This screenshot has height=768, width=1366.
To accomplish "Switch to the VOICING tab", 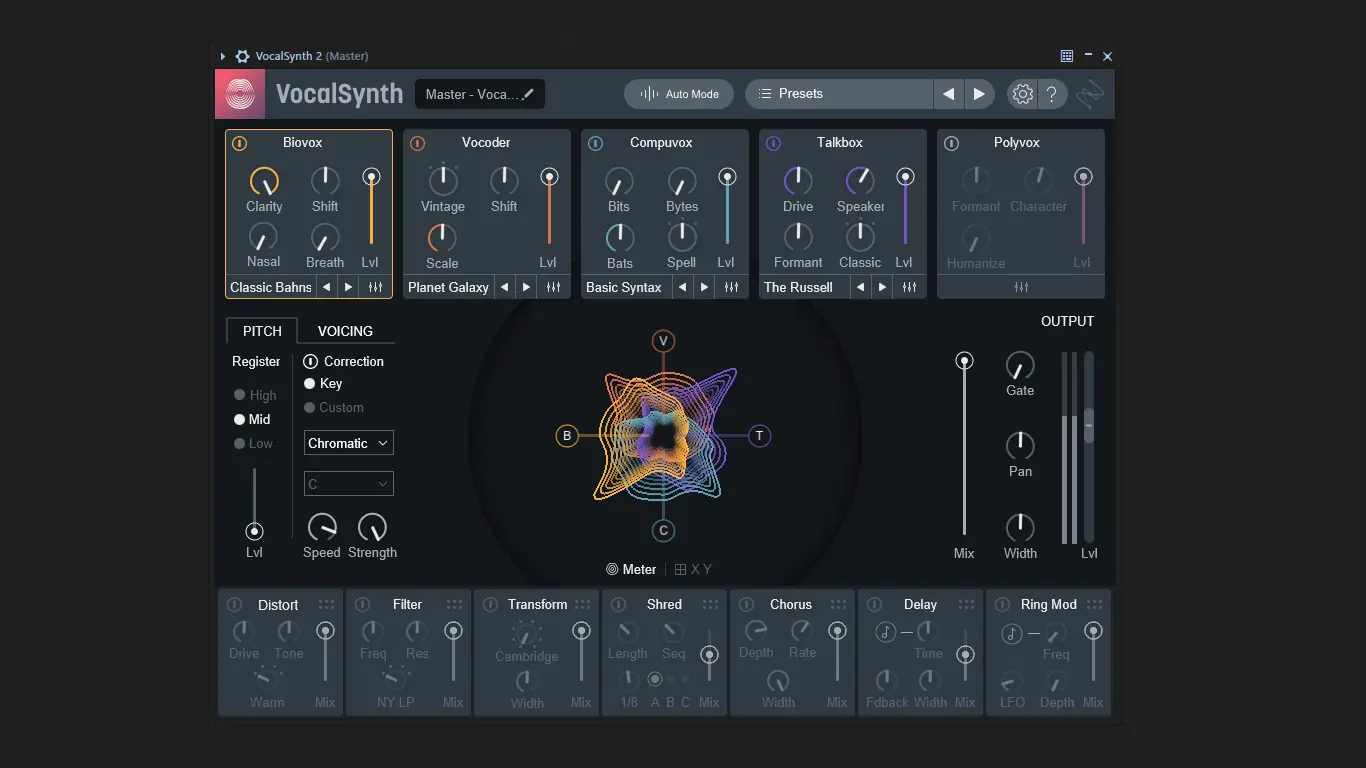I will coord(345,330).
